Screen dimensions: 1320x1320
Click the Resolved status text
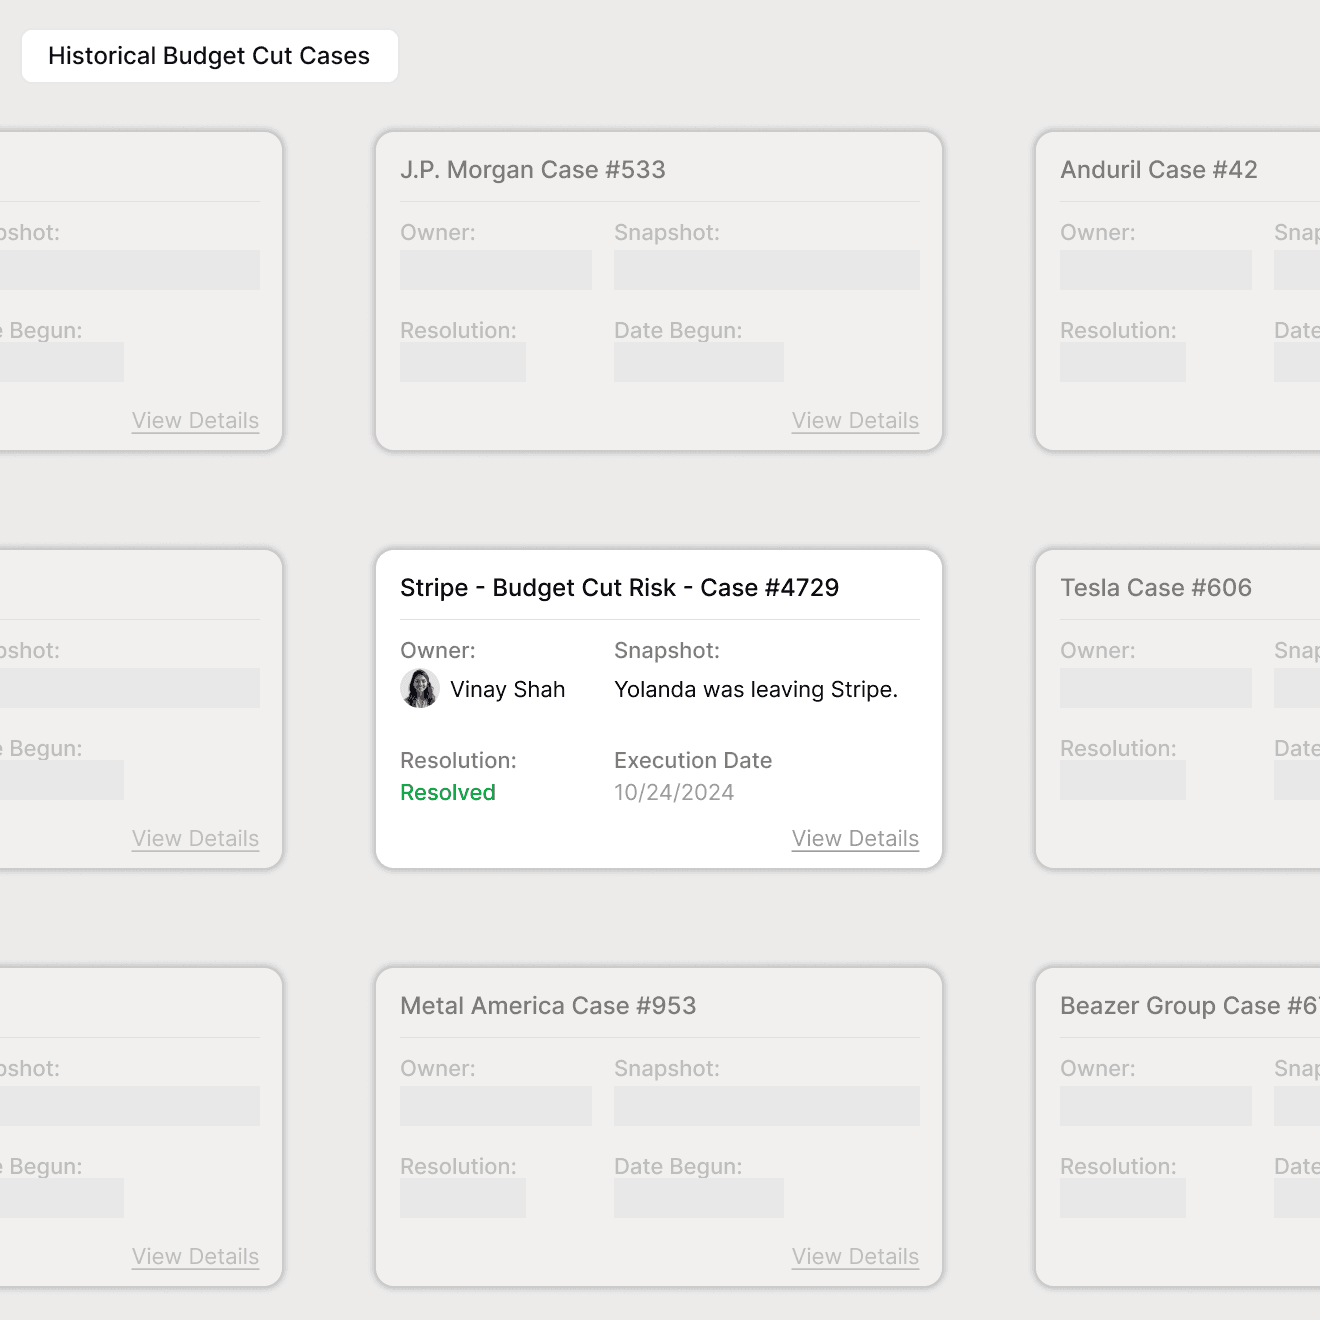(448, 793)
